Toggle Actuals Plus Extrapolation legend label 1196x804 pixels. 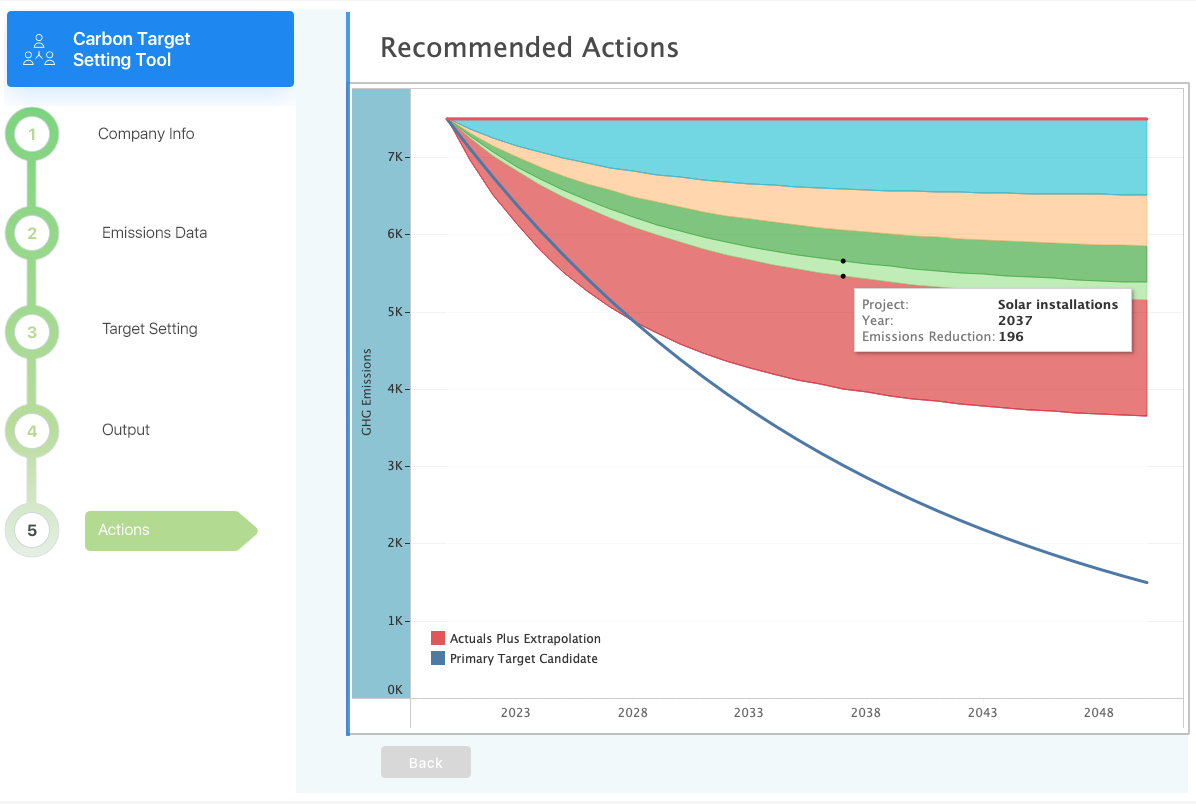tap(525, 638)
